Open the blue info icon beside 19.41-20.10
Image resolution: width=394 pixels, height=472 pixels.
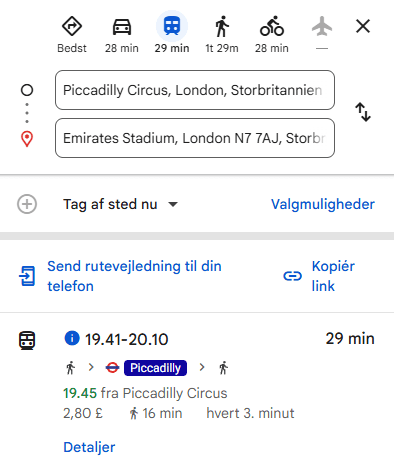[x=72, y=338]
